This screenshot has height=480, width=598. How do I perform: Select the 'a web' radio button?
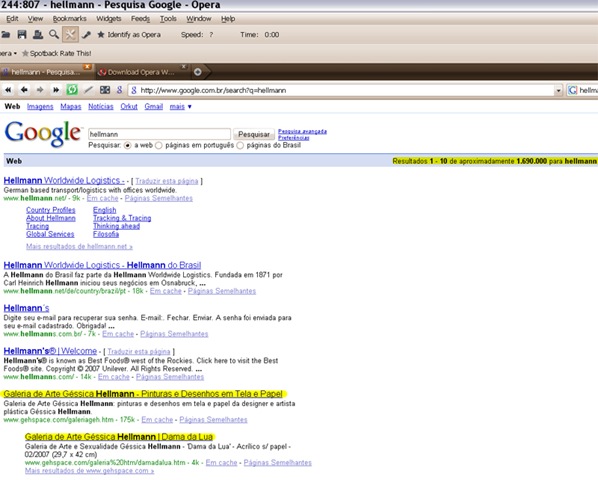127,146
